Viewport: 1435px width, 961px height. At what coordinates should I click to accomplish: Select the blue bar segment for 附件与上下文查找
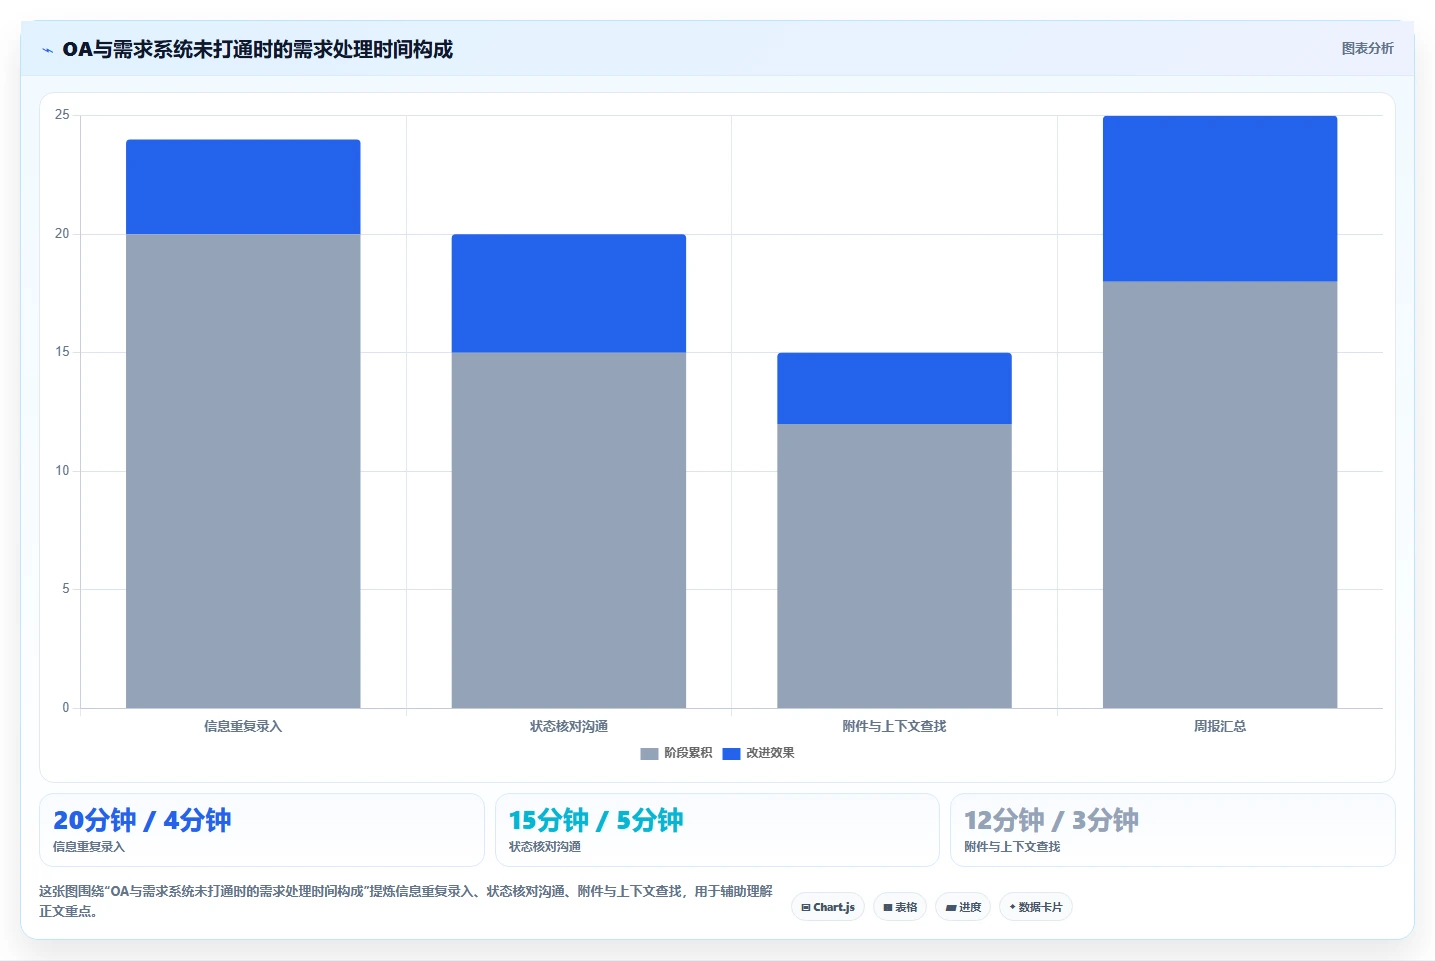(894, 388)
